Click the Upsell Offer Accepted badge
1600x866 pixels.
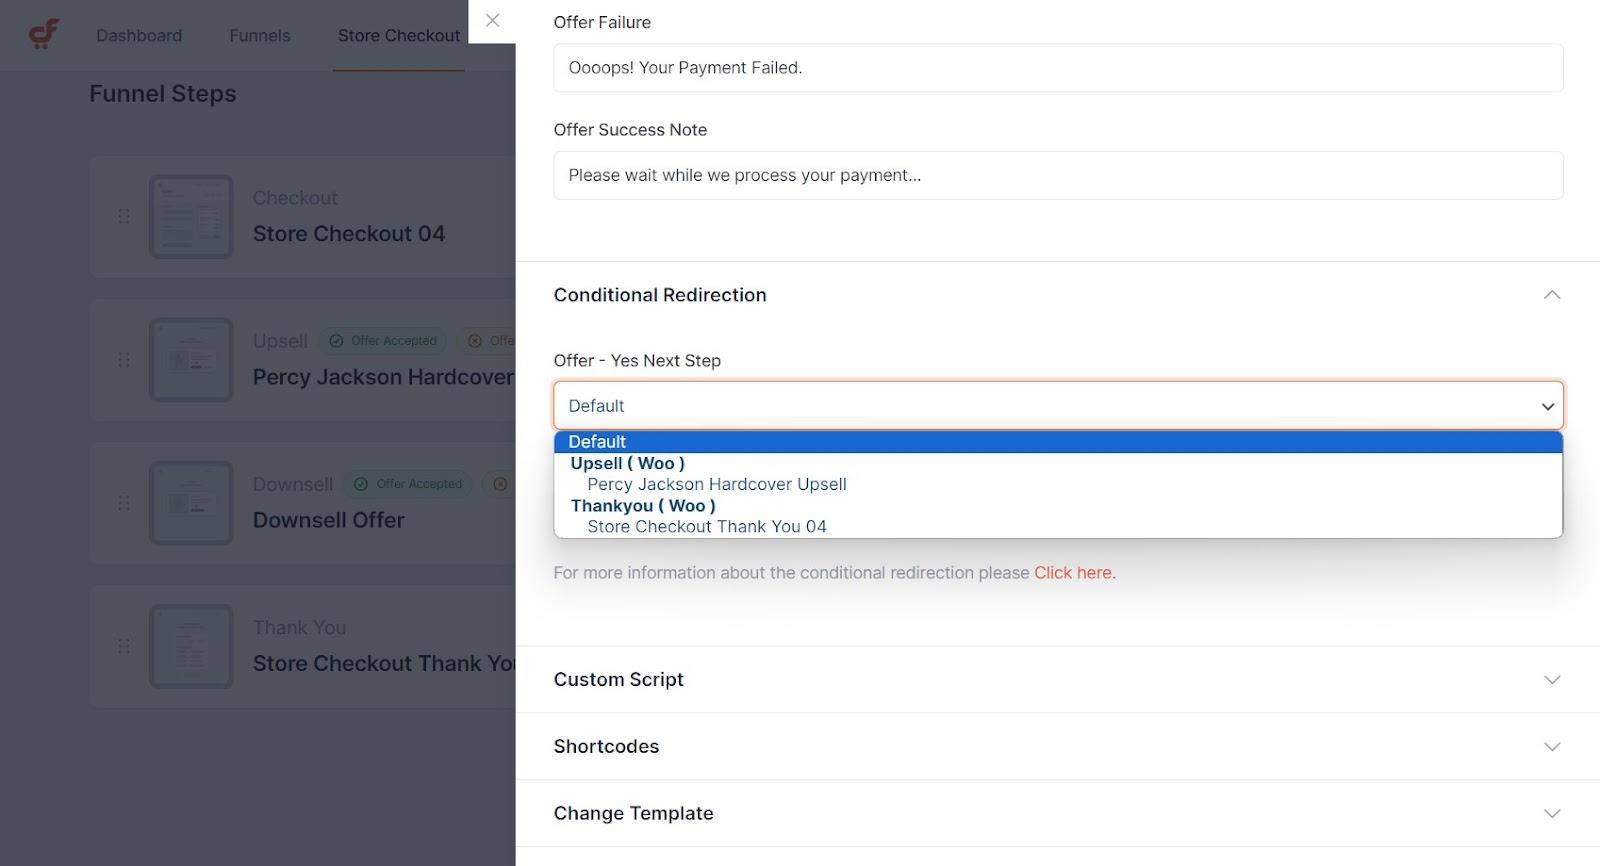pyautogui.click(x=384, y=341)
